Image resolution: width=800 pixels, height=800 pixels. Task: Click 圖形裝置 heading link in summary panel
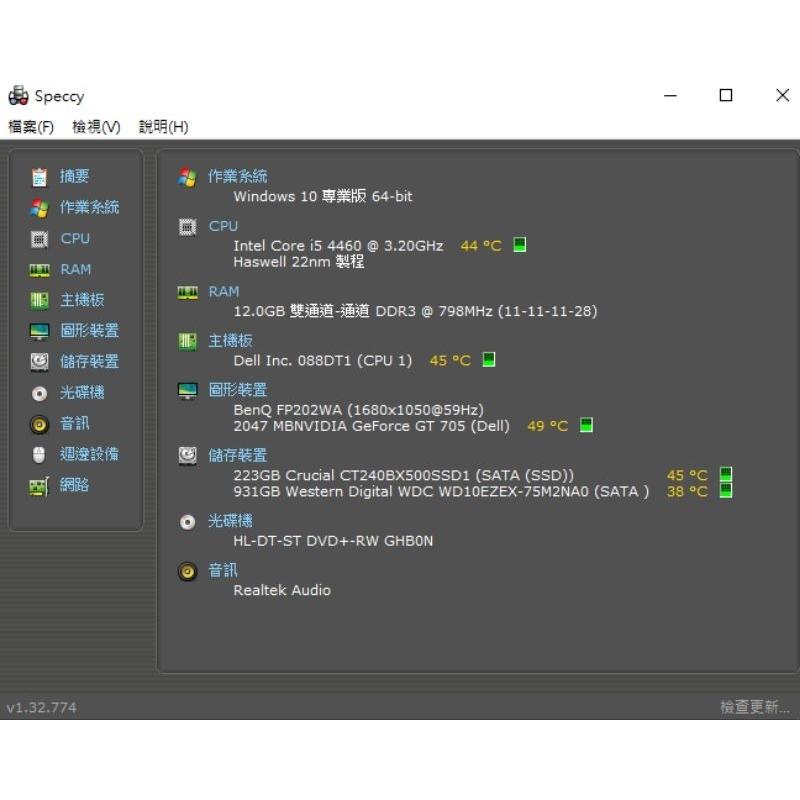[x=237, y=390]
